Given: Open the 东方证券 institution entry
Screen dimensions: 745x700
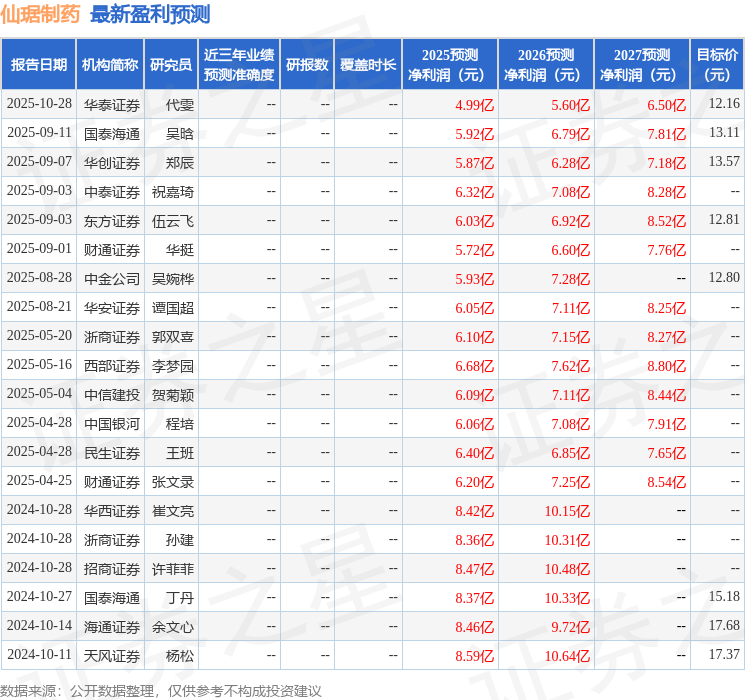Looking at the screenshot, I should point(111,220).
